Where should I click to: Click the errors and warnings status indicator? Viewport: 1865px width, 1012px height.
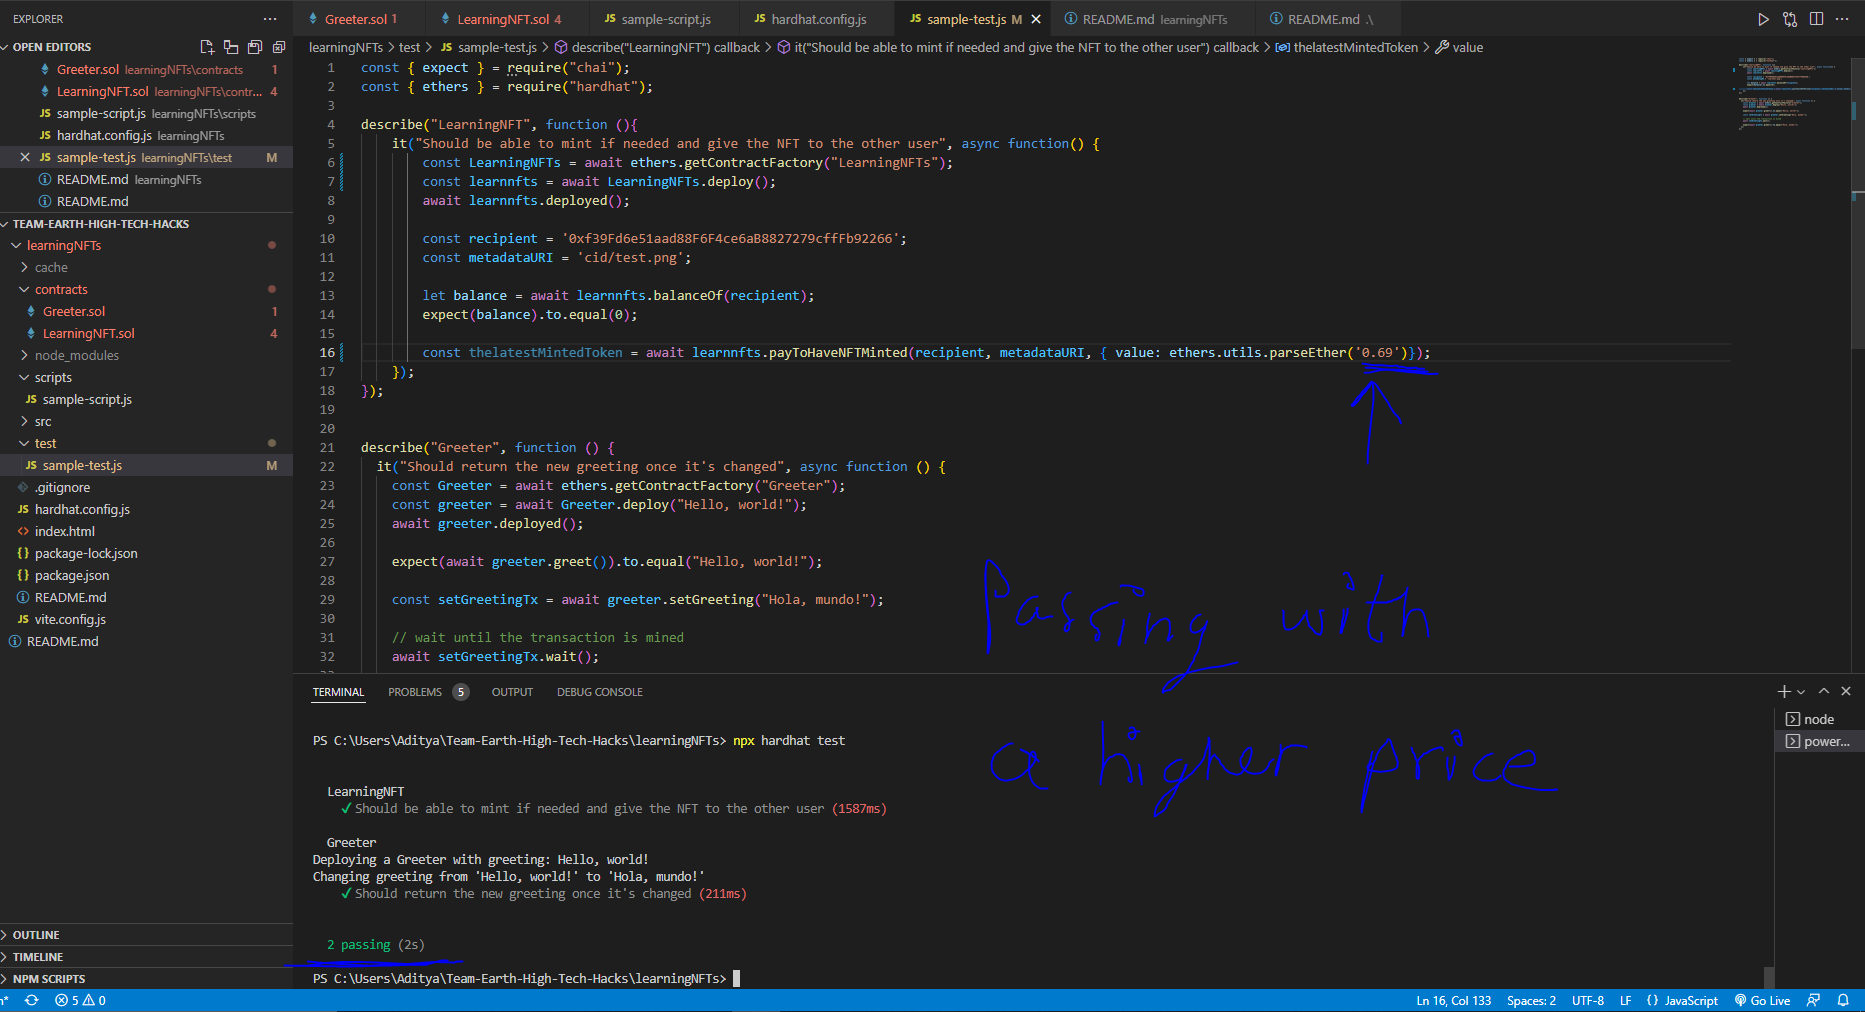81,1000
